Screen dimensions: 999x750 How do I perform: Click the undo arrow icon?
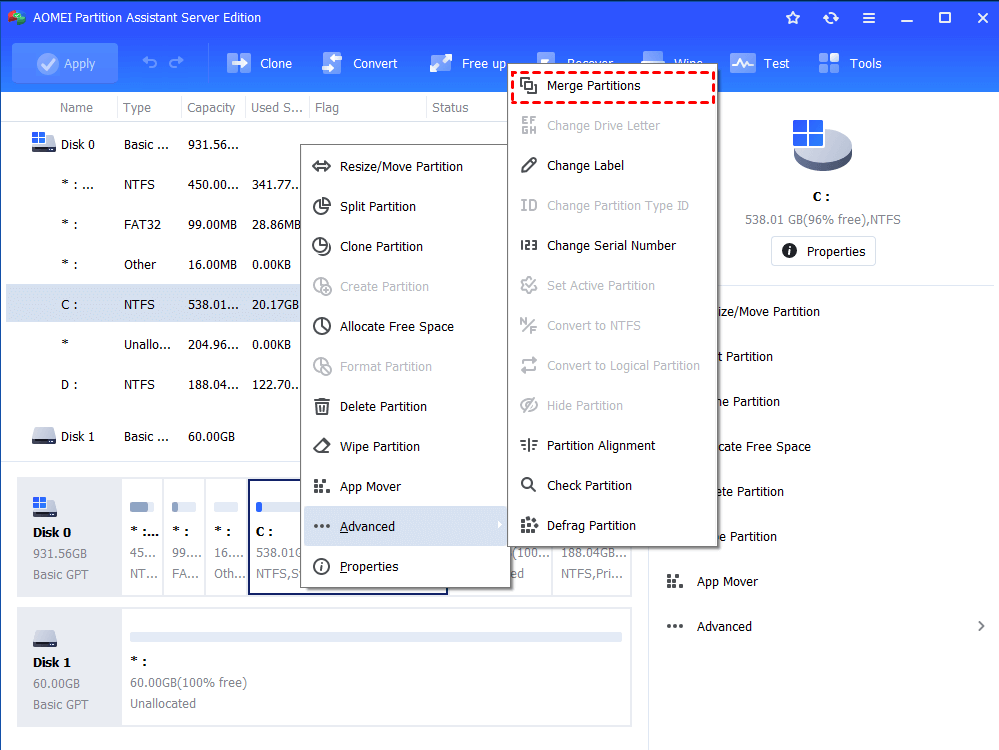[150, 62]
